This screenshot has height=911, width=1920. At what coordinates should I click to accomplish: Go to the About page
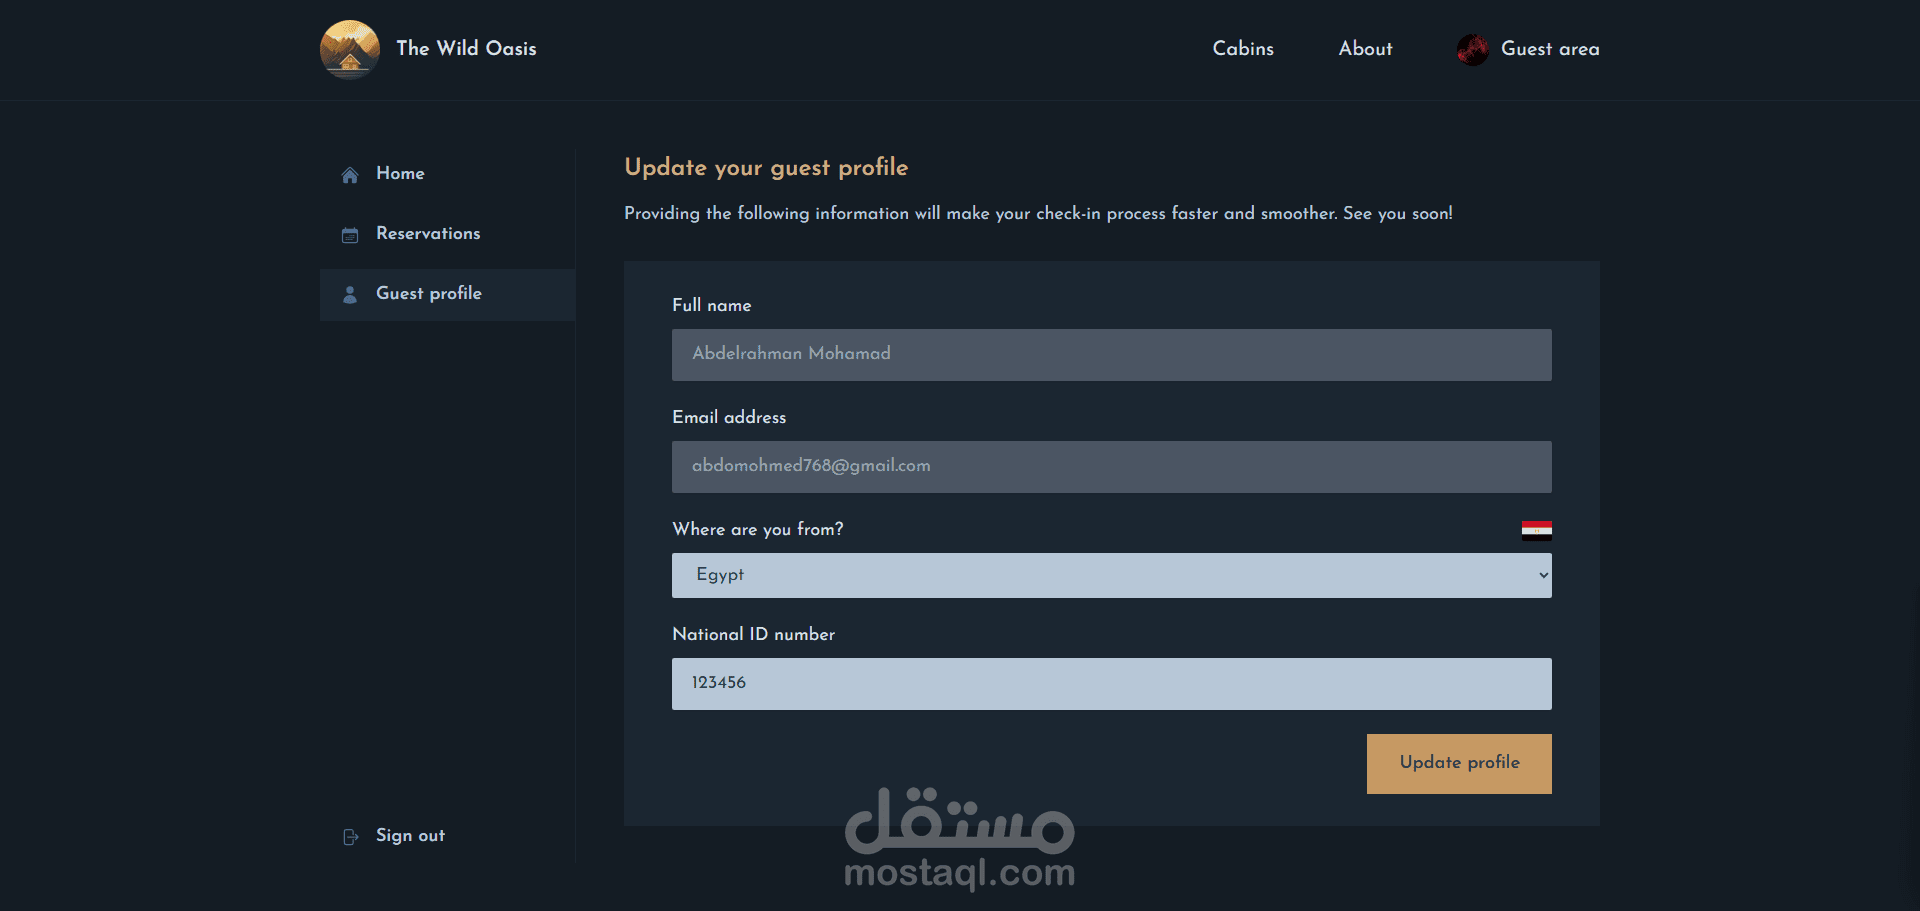[x=1365, y=48]
